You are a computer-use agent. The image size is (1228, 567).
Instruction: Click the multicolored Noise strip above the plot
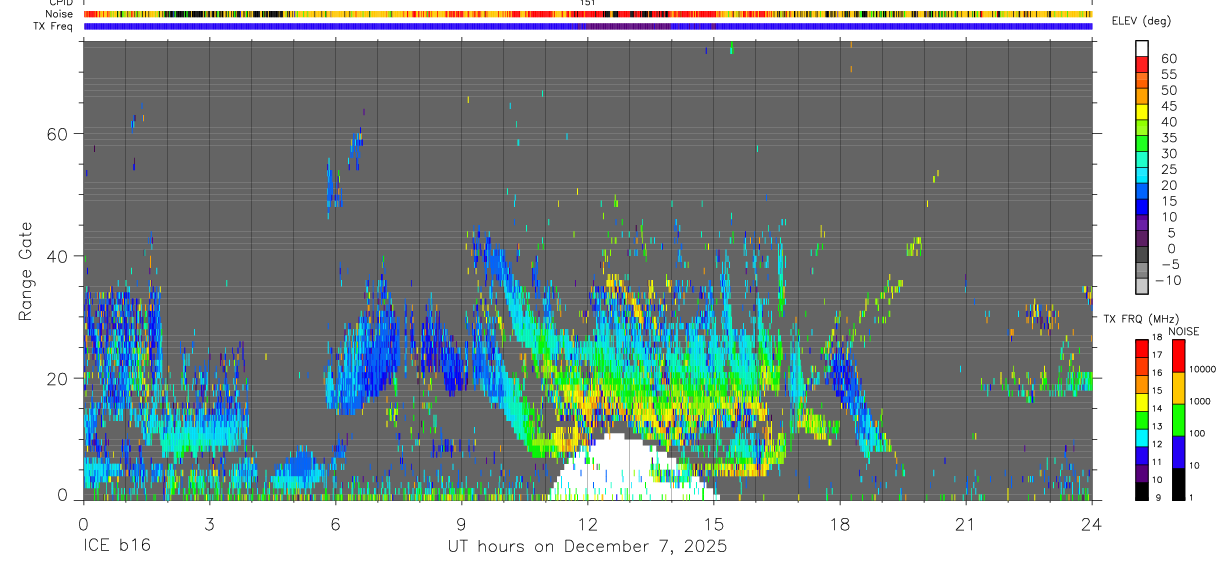click(587, 14)
